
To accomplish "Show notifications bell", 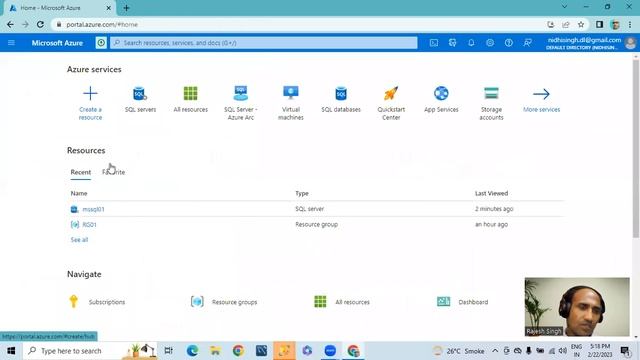I will click(471, 42).
